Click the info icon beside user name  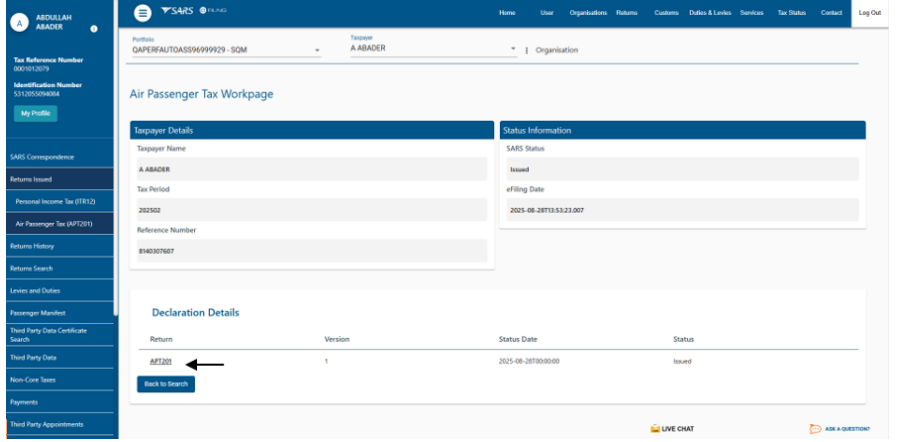[94, 28]
